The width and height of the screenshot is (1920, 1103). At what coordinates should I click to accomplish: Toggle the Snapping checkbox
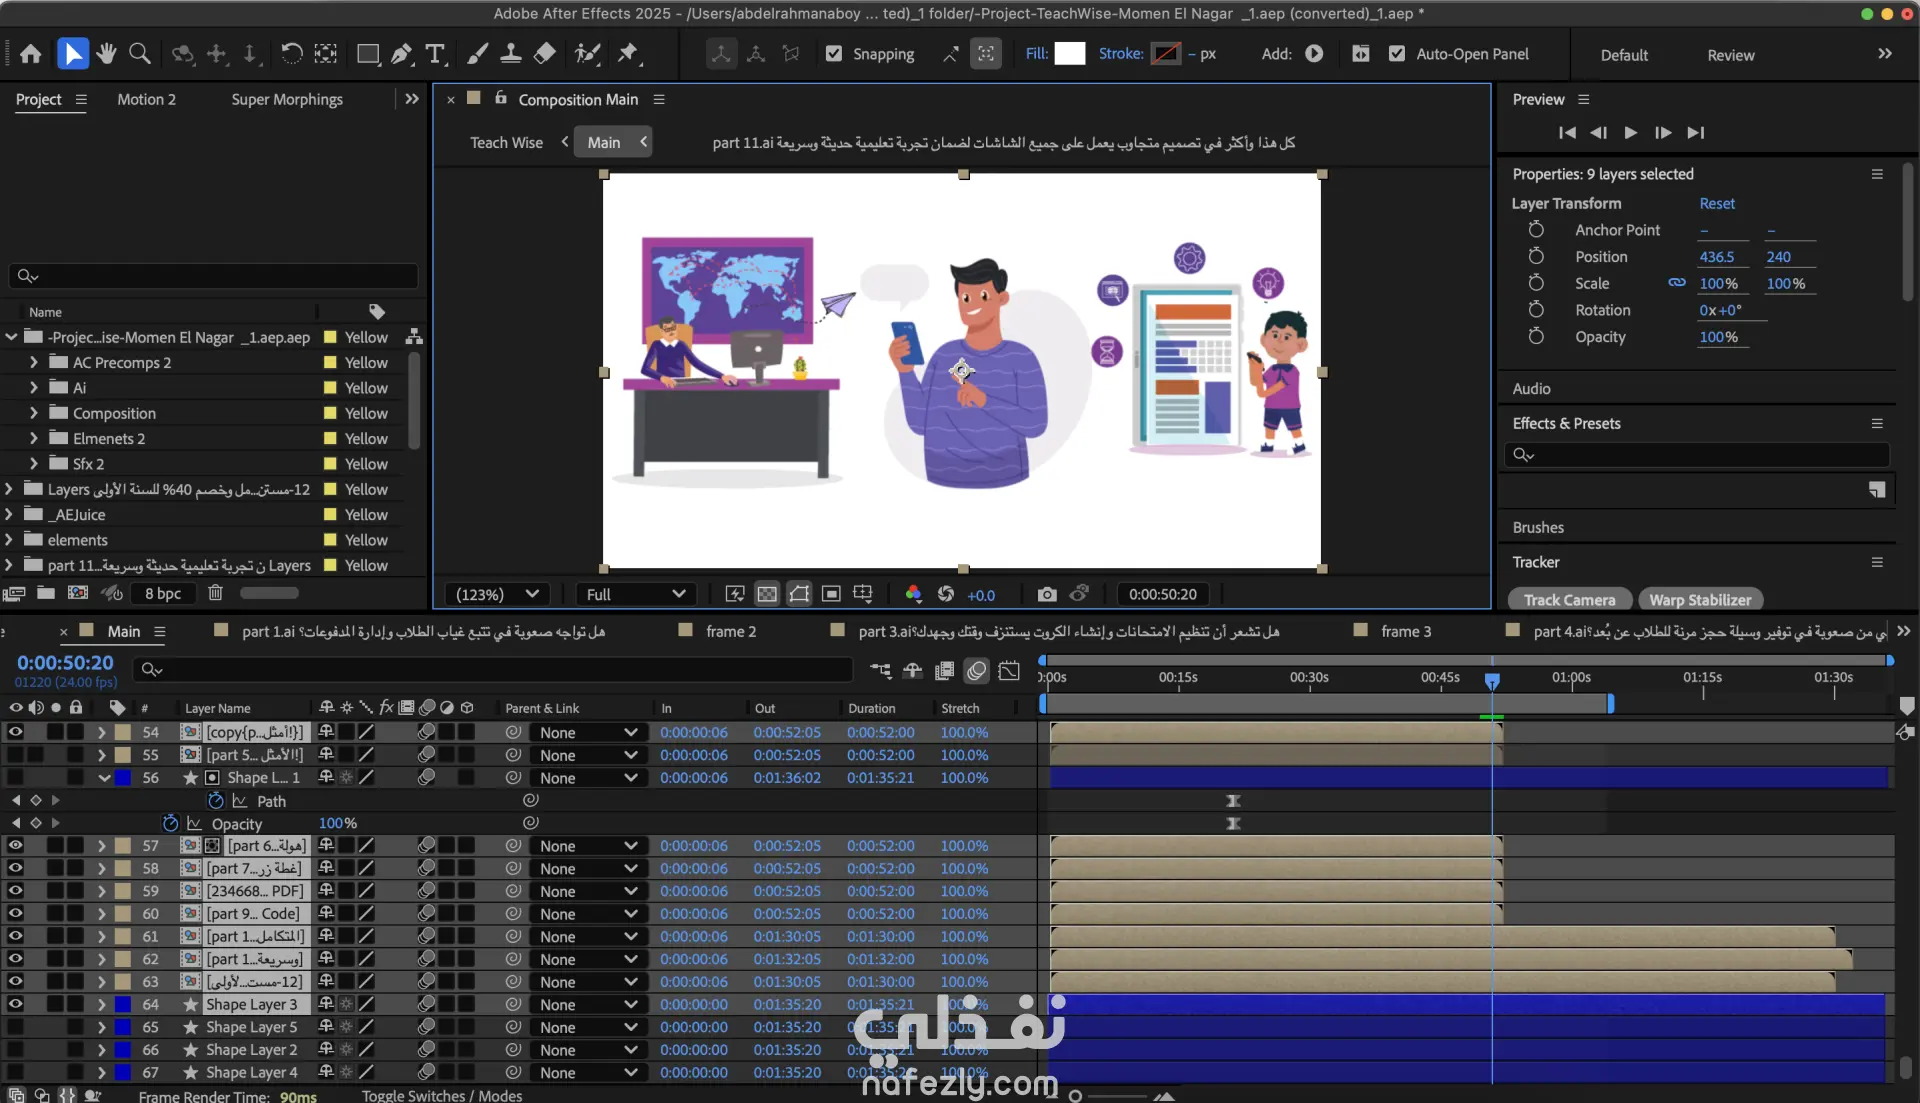tap(834, 54)
